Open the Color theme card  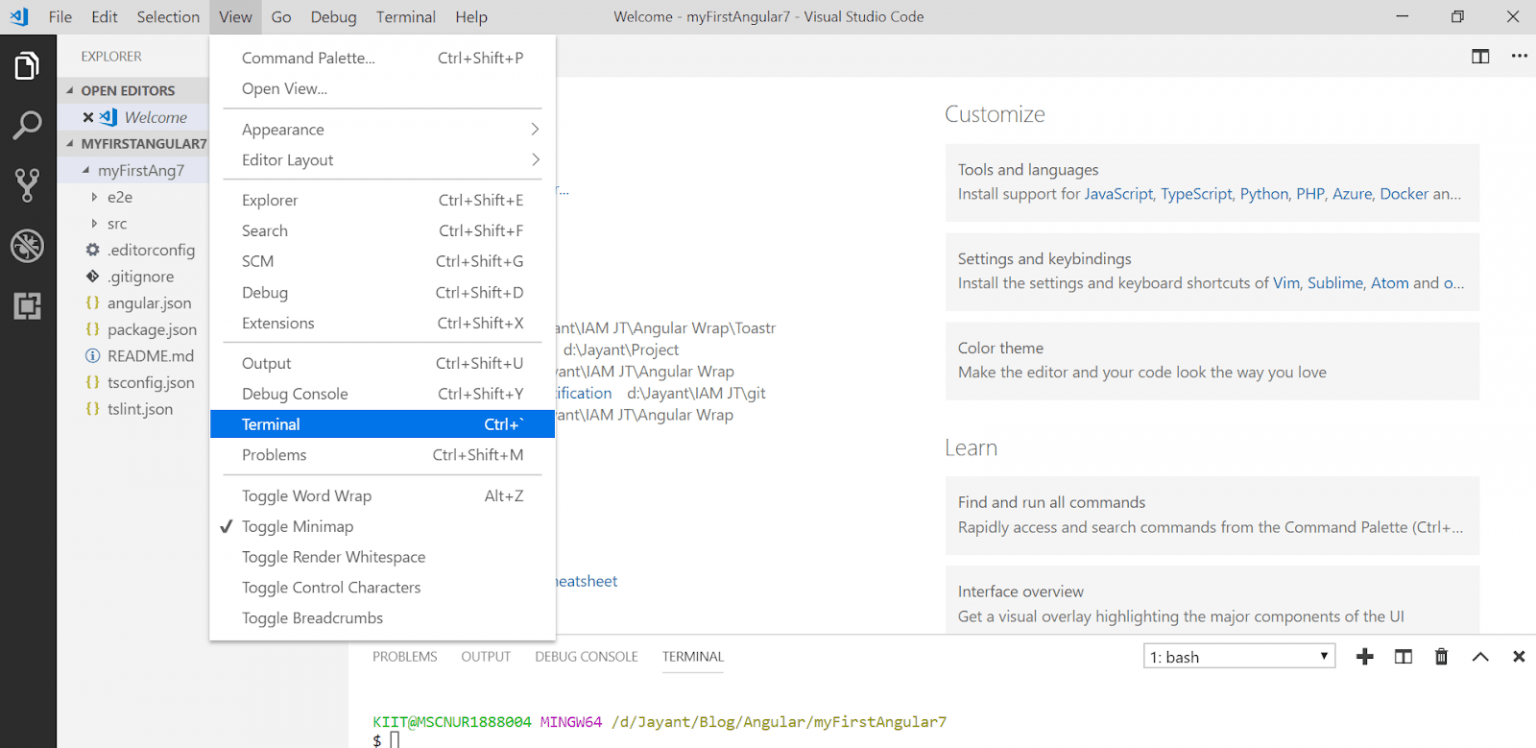1212,360
